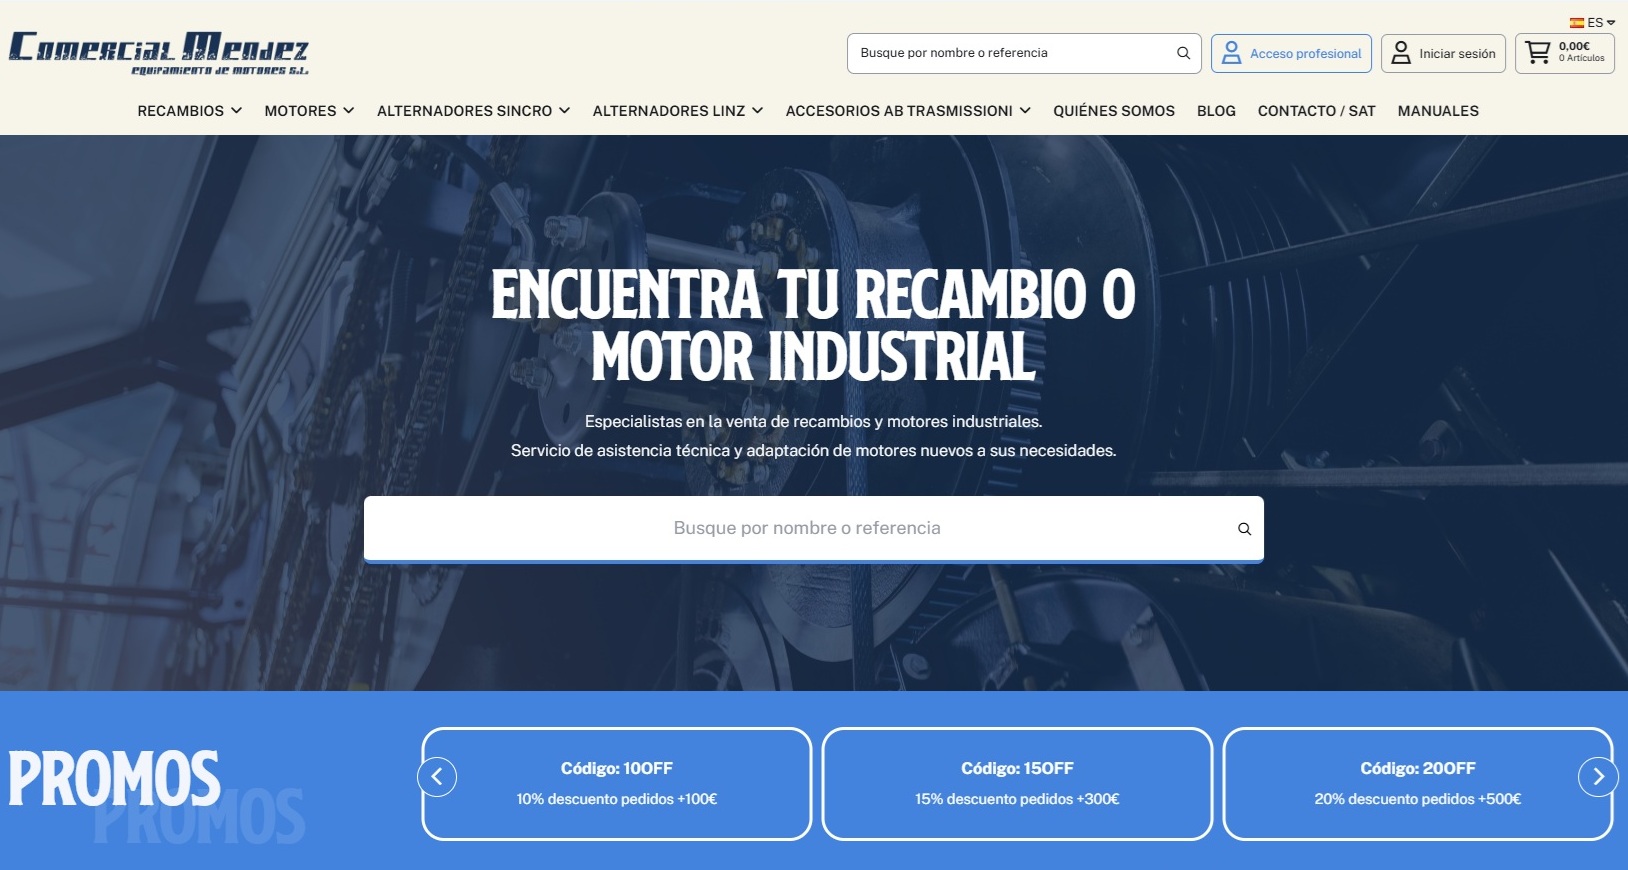Click the Comercial Mendez logo
The width and height of the screenshot is (1628, 870).
(159, 52)
